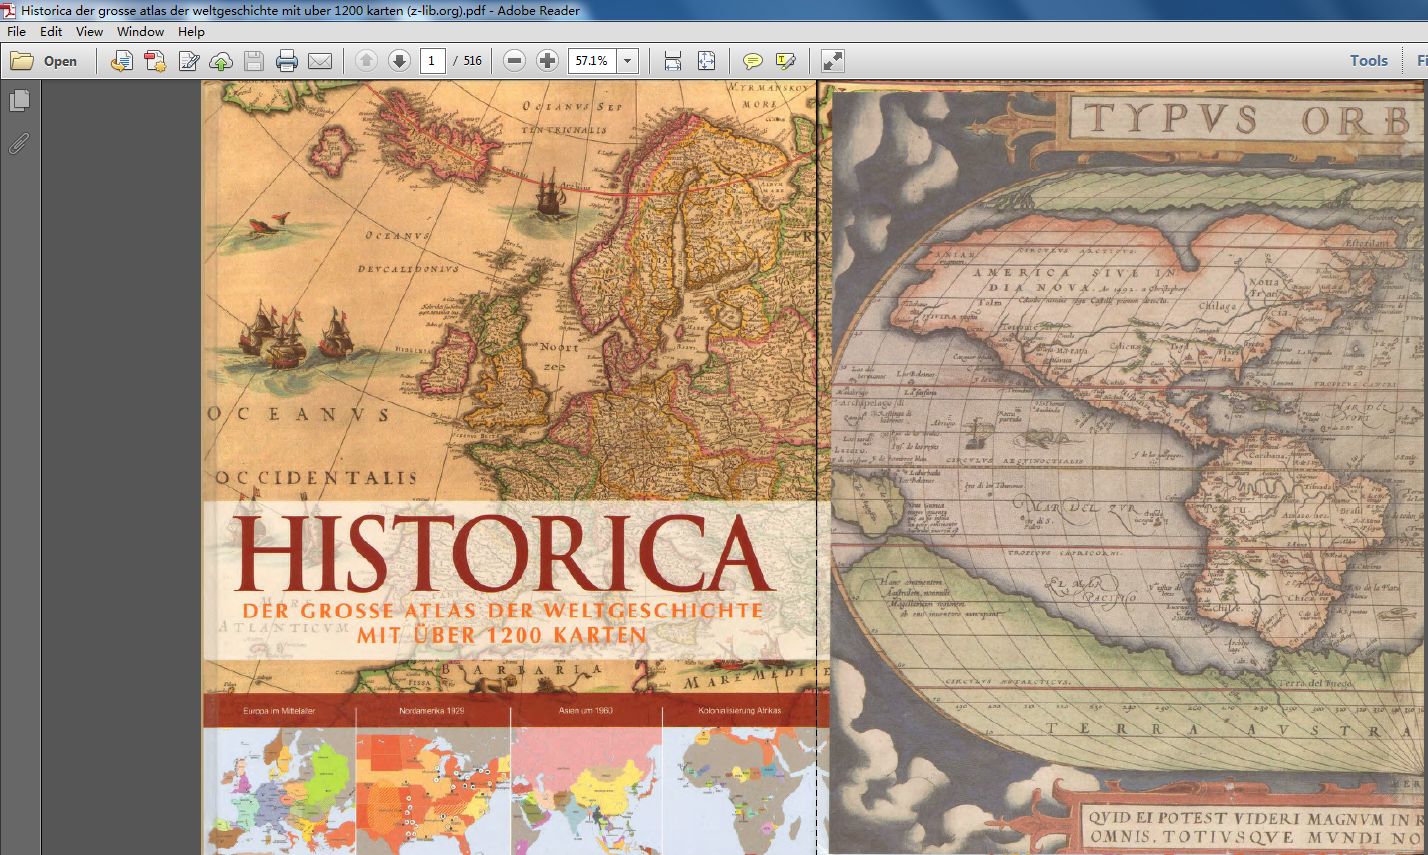Open the Window menu
This screenshot has height=855, width=1428.
[140, 31]
